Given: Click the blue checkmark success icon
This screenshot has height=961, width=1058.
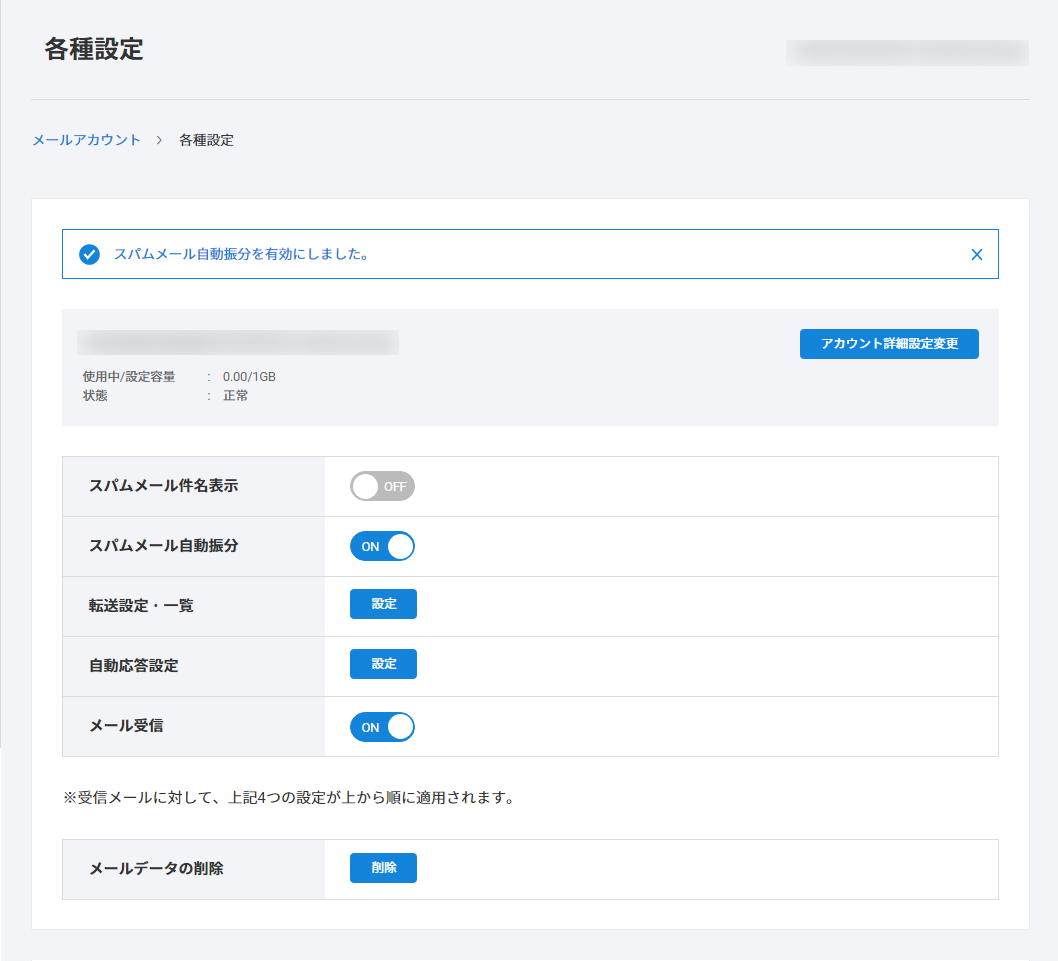Looking at the screenshot, I should [90, 254].
